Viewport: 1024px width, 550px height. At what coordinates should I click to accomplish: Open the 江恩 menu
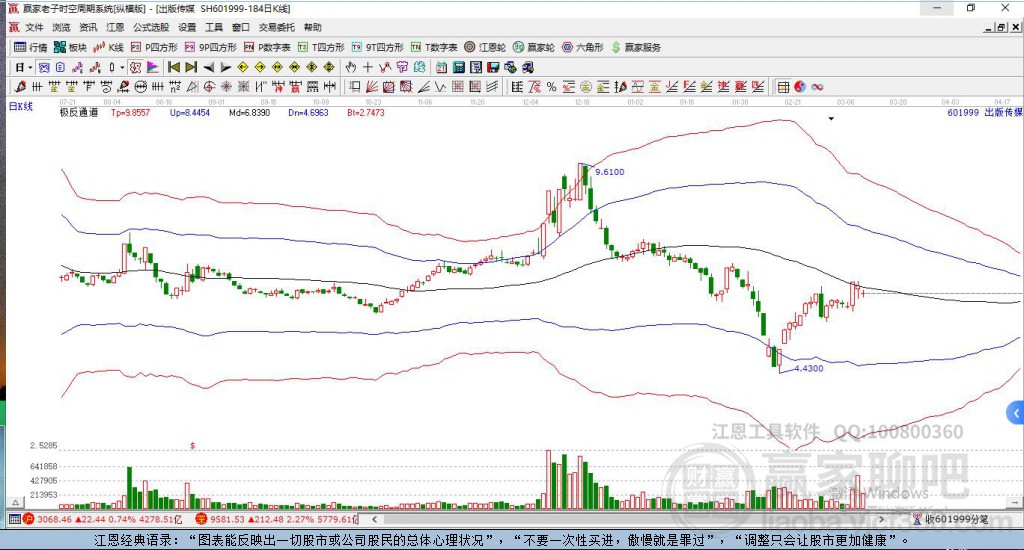click(x=115, y=27)
